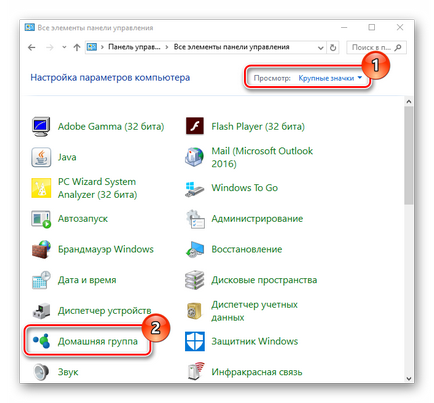Expand the recent locations chevron
The image size is (434, 403).
point(64,47)
